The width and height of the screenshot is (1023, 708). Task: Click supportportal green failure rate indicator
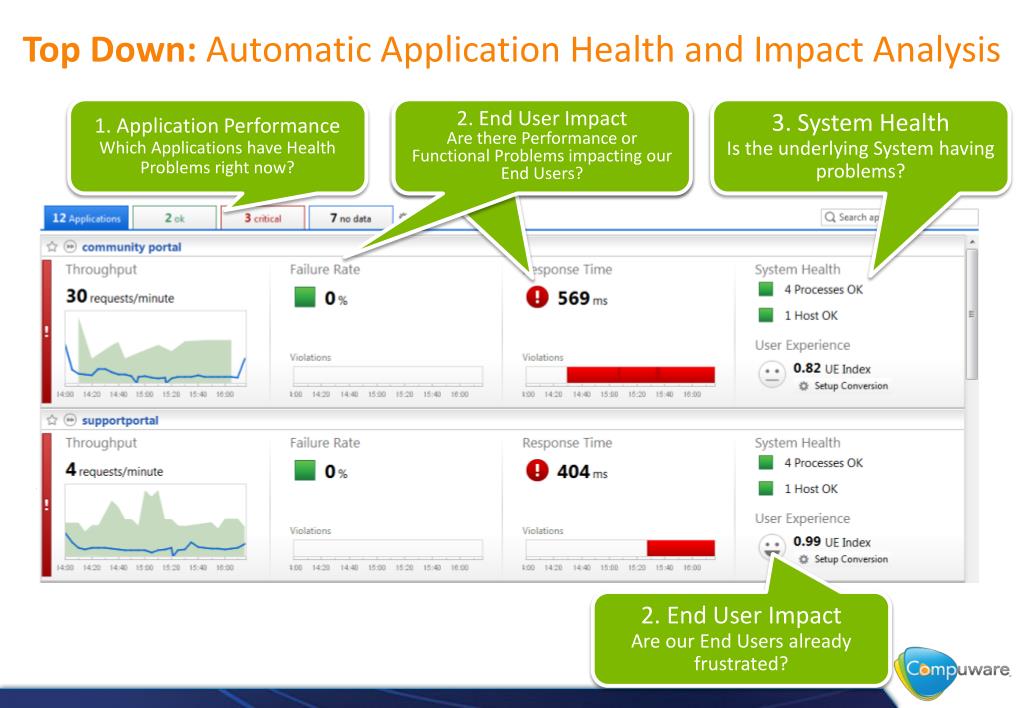[x=305, y=470]
